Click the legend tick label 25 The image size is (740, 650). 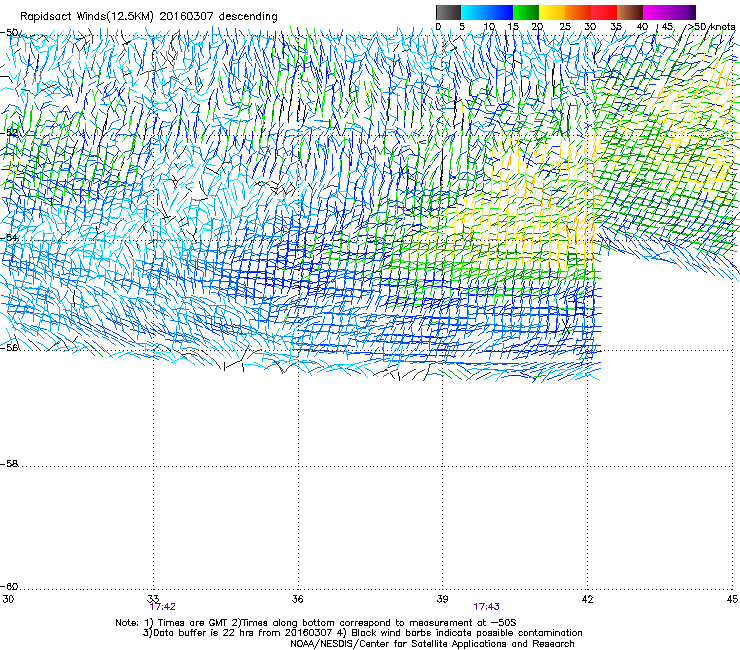565,27
